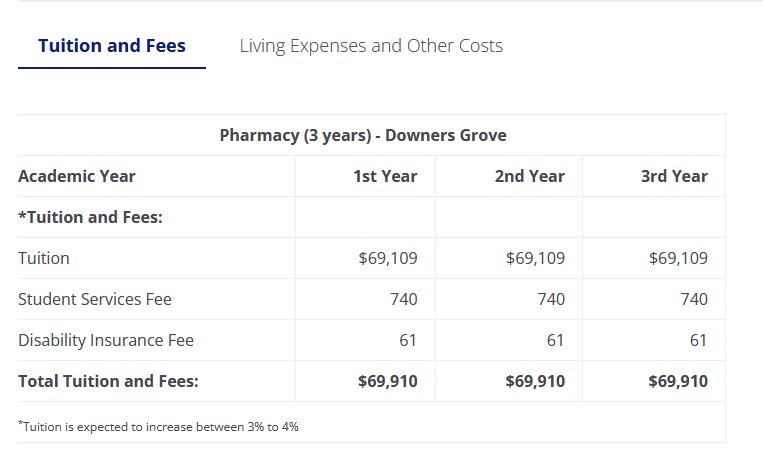The image size is (763, 453).
Task: Click the 1st Year column header
Action: pos(385,176)
